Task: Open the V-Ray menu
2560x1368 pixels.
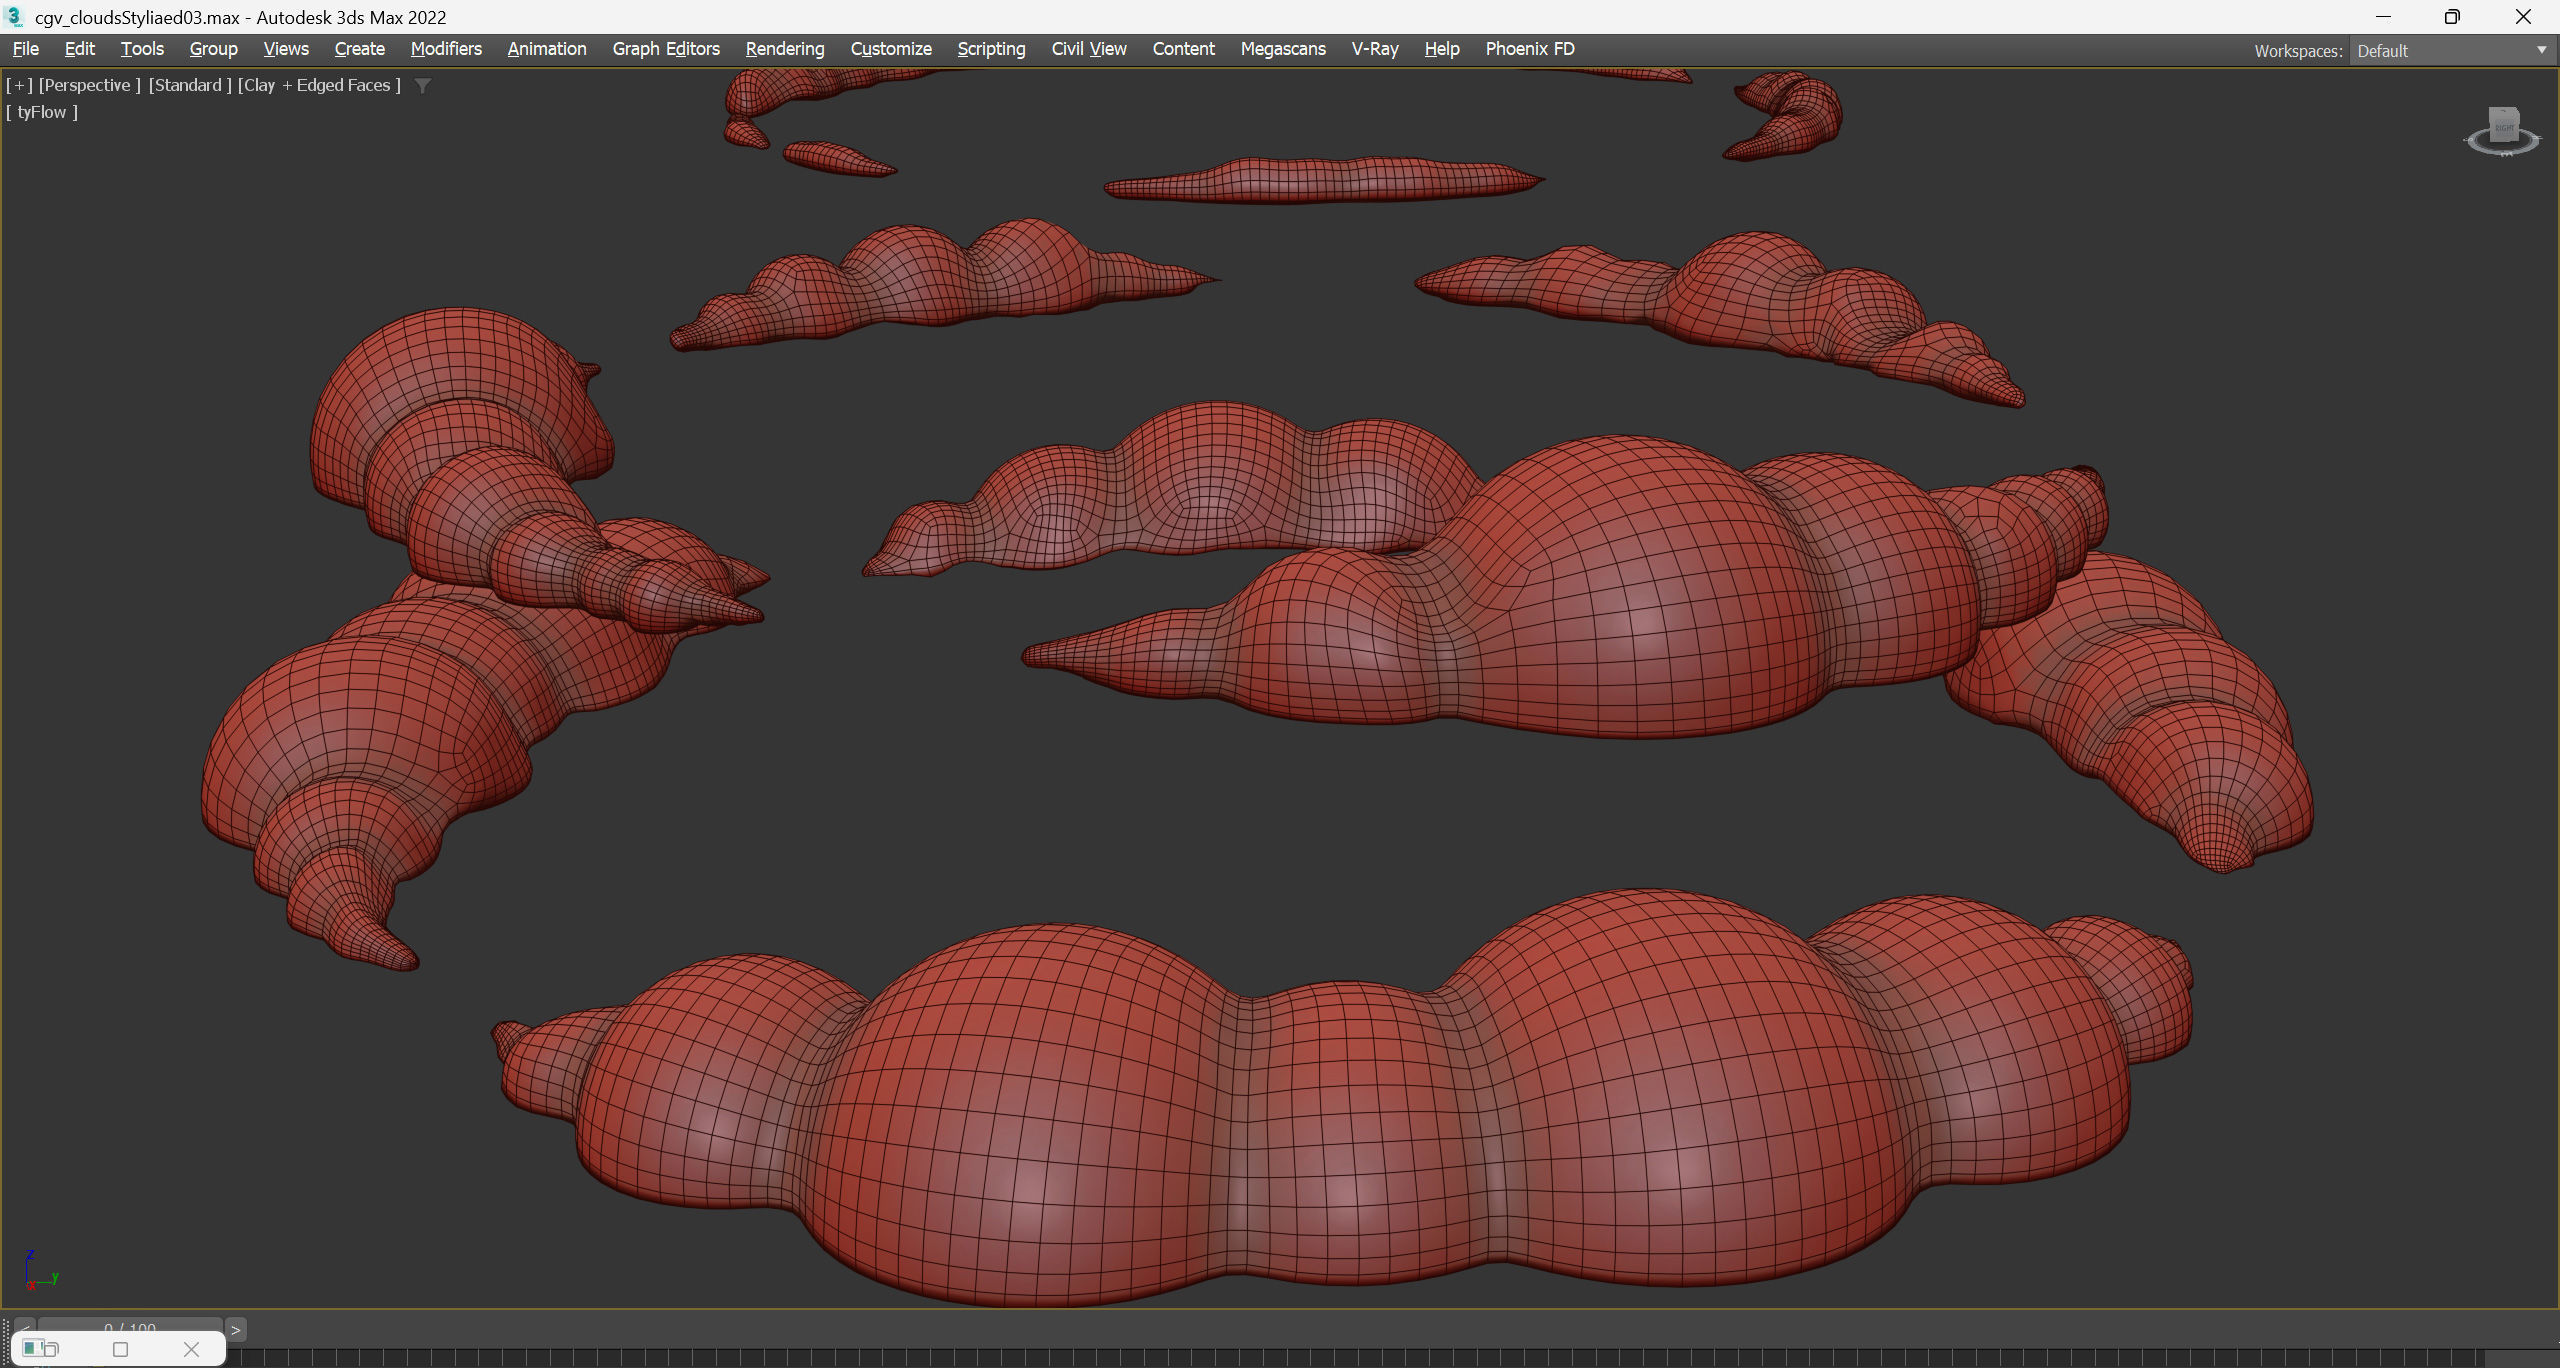Action: pyautogui.click(x=1375, y=49)
